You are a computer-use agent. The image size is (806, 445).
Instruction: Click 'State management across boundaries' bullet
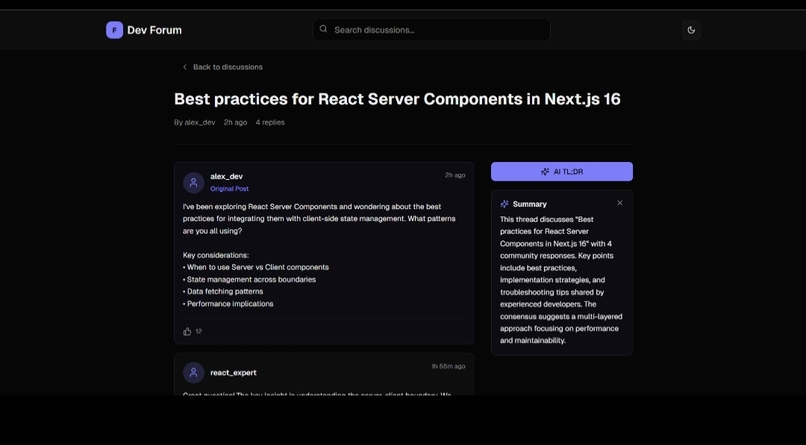(x=249, y=280)
